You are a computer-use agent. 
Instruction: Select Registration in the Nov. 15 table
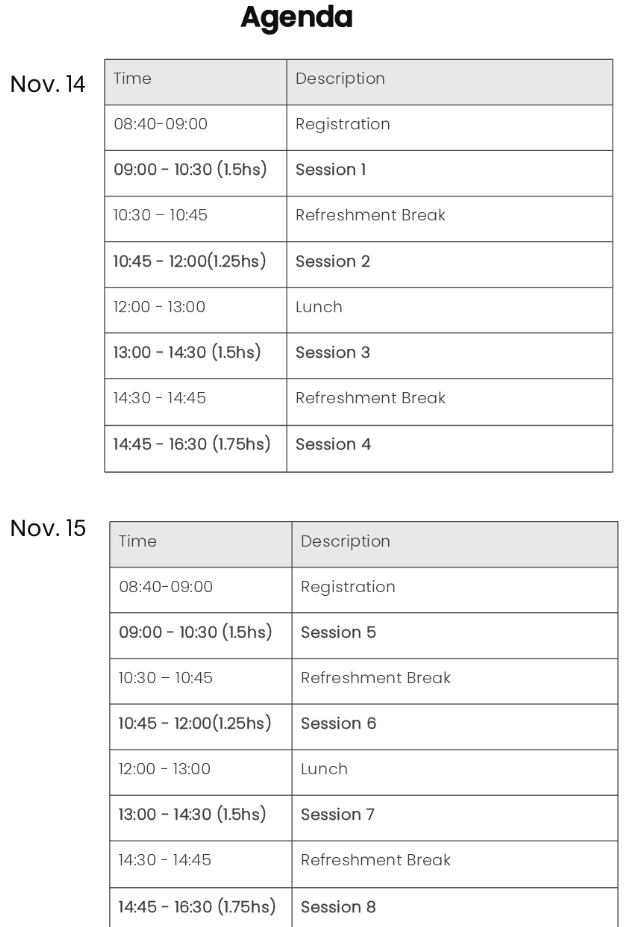[348, 587]
